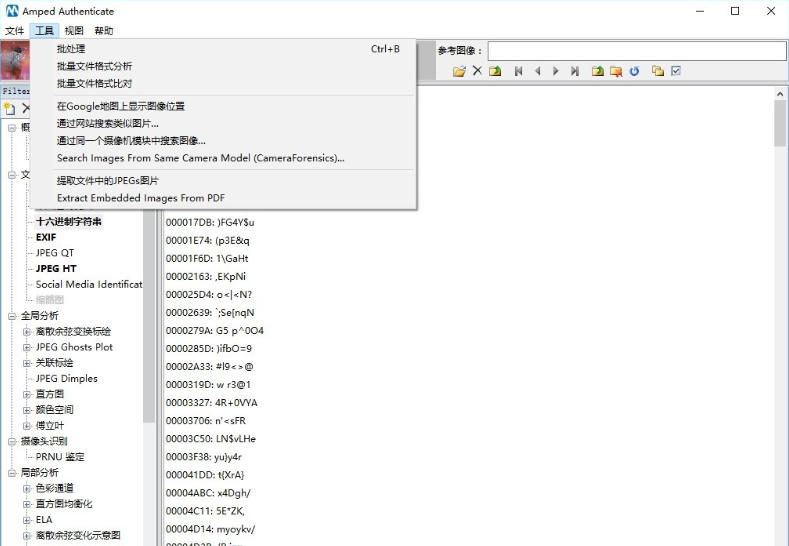Click the X remove reference image icon
The height and width of the screenshot is (546, 789).
click(477, 71)
